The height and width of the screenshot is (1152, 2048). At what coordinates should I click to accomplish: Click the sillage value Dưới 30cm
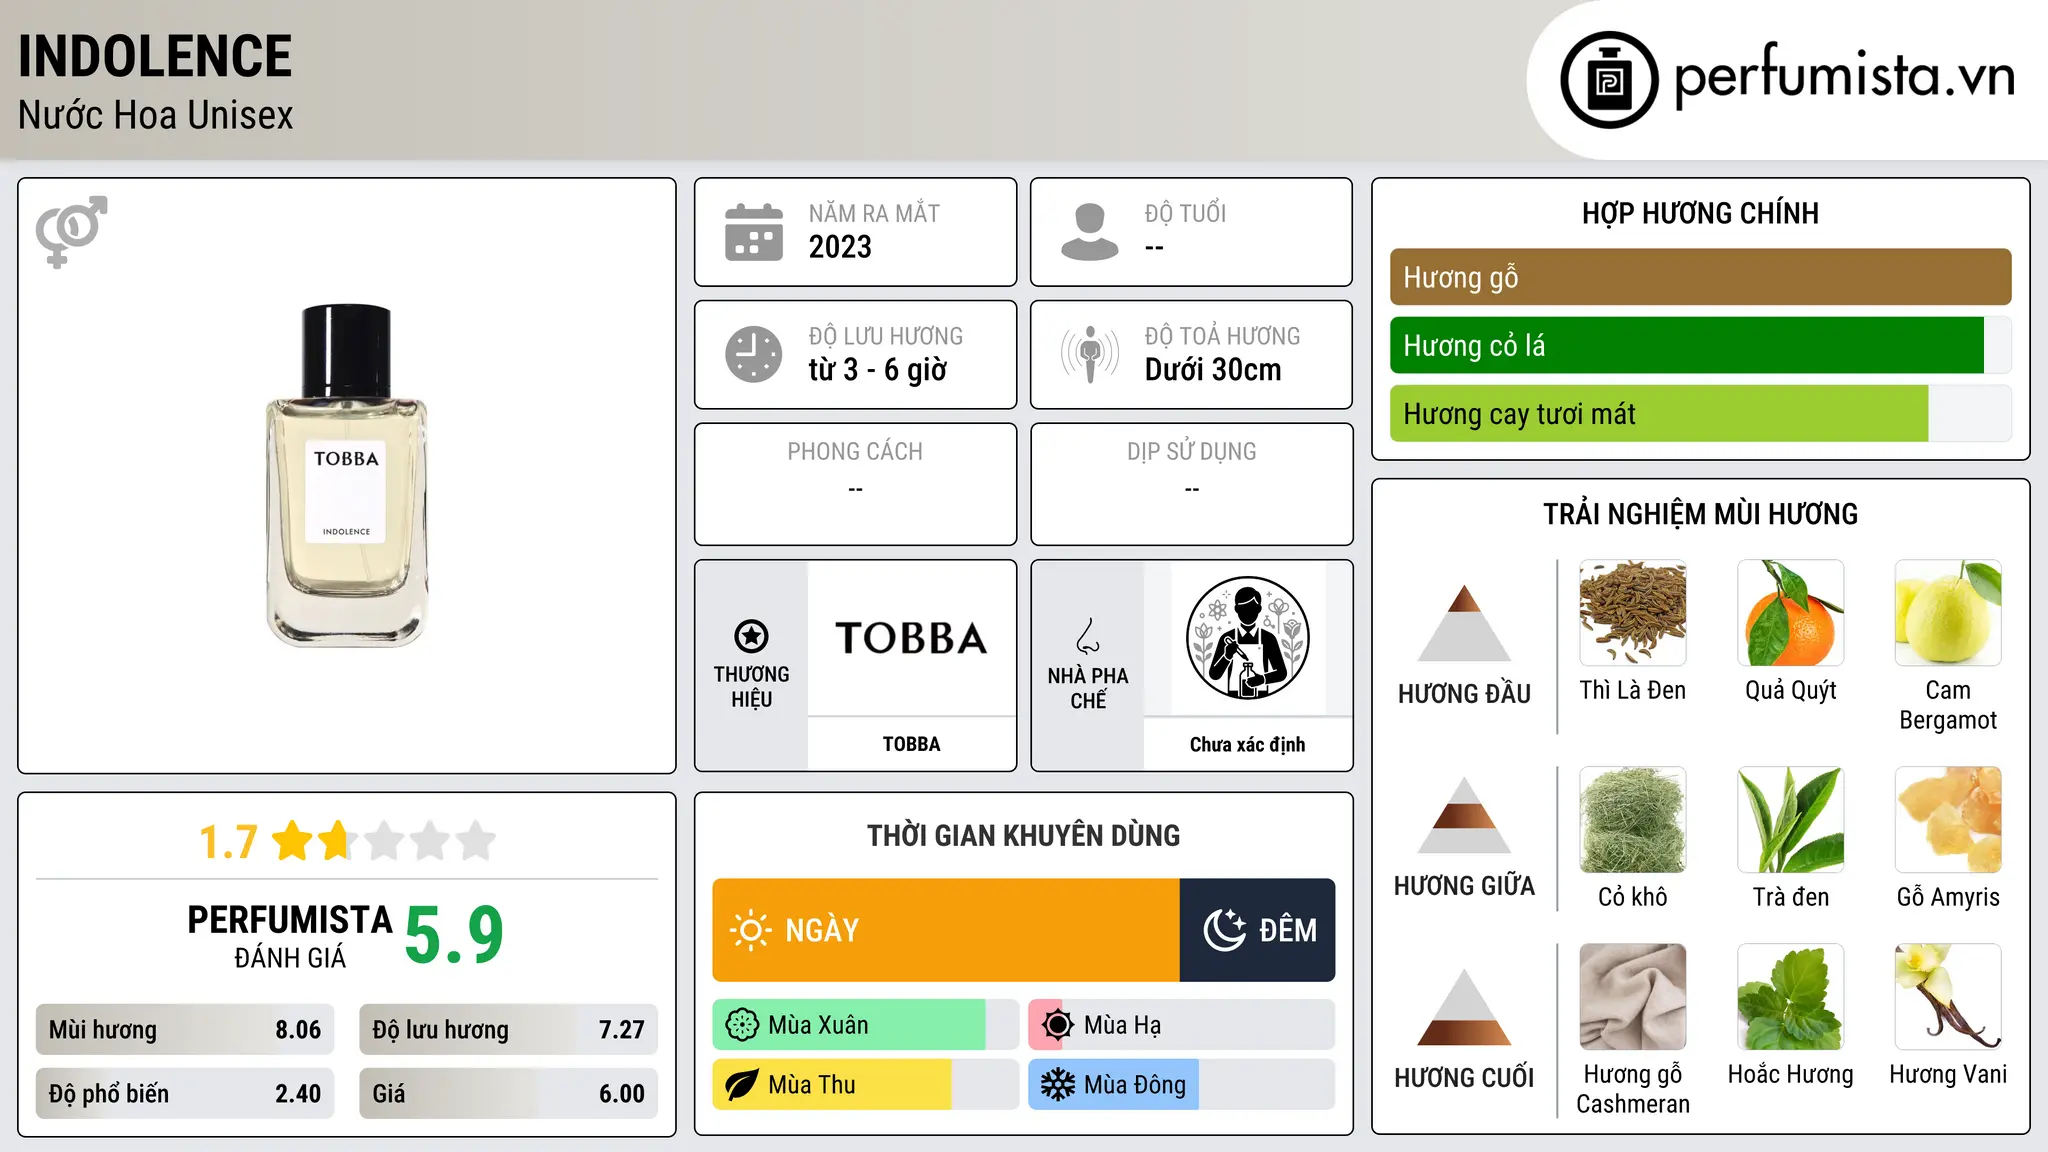pos(1213,370)
